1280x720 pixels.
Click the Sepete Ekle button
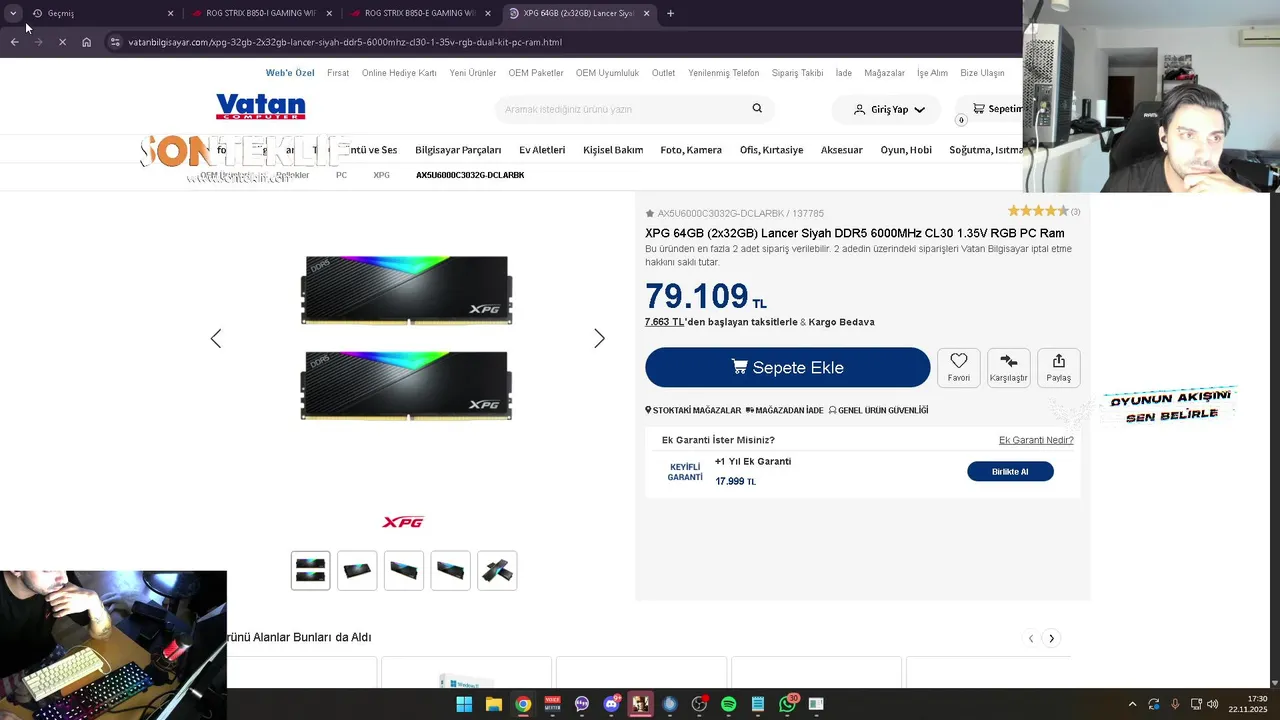coord(788,367)
